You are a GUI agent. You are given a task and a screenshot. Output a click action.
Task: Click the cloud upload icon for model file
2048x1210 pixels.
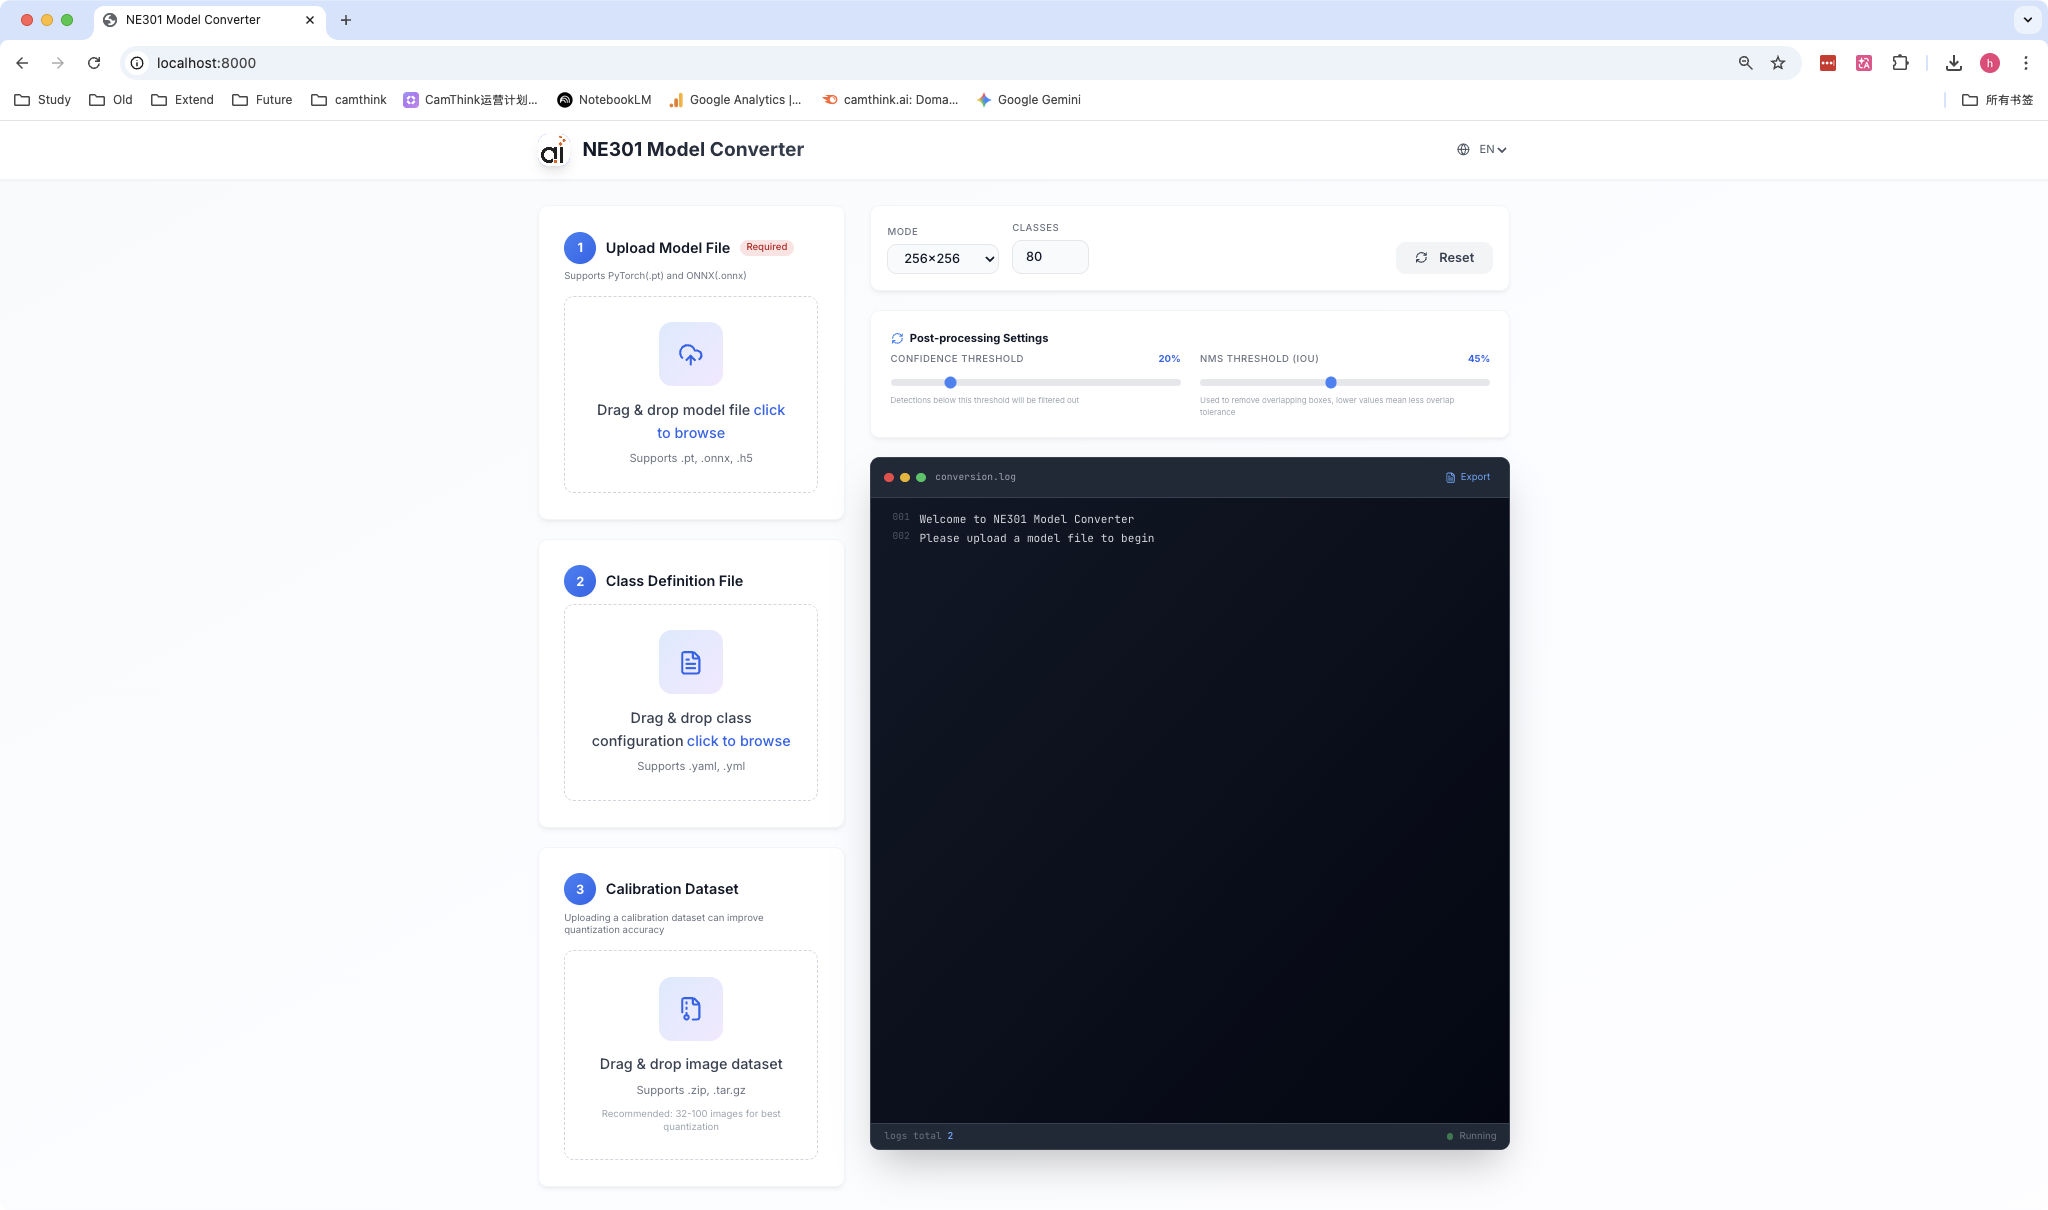click(x=690, y=354)
